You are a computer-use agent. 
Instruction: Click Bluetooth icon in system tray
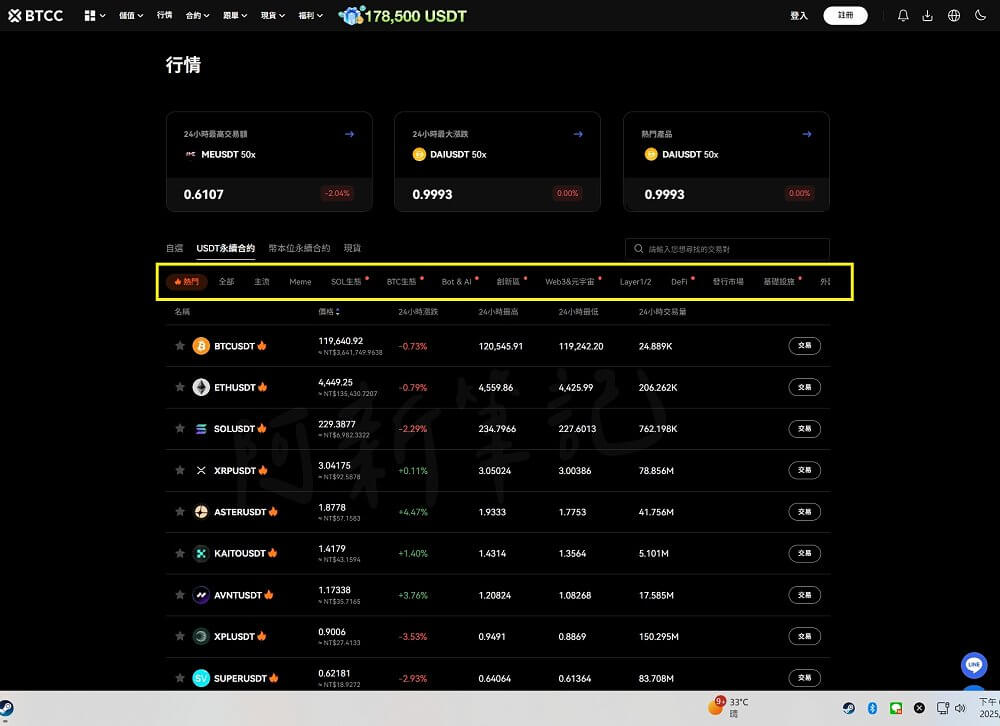point(872,708)
